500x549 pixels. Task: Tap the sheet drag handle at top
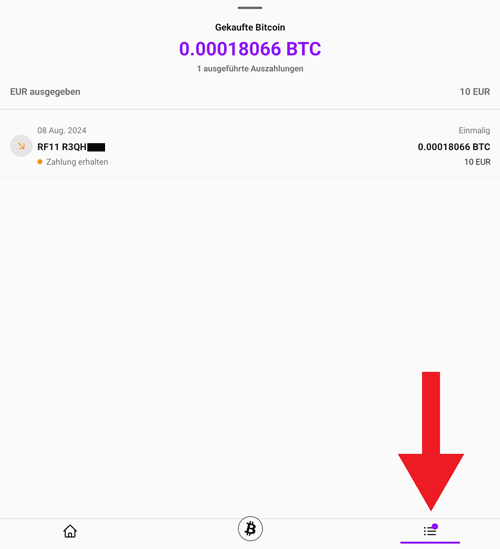(250, 8)
